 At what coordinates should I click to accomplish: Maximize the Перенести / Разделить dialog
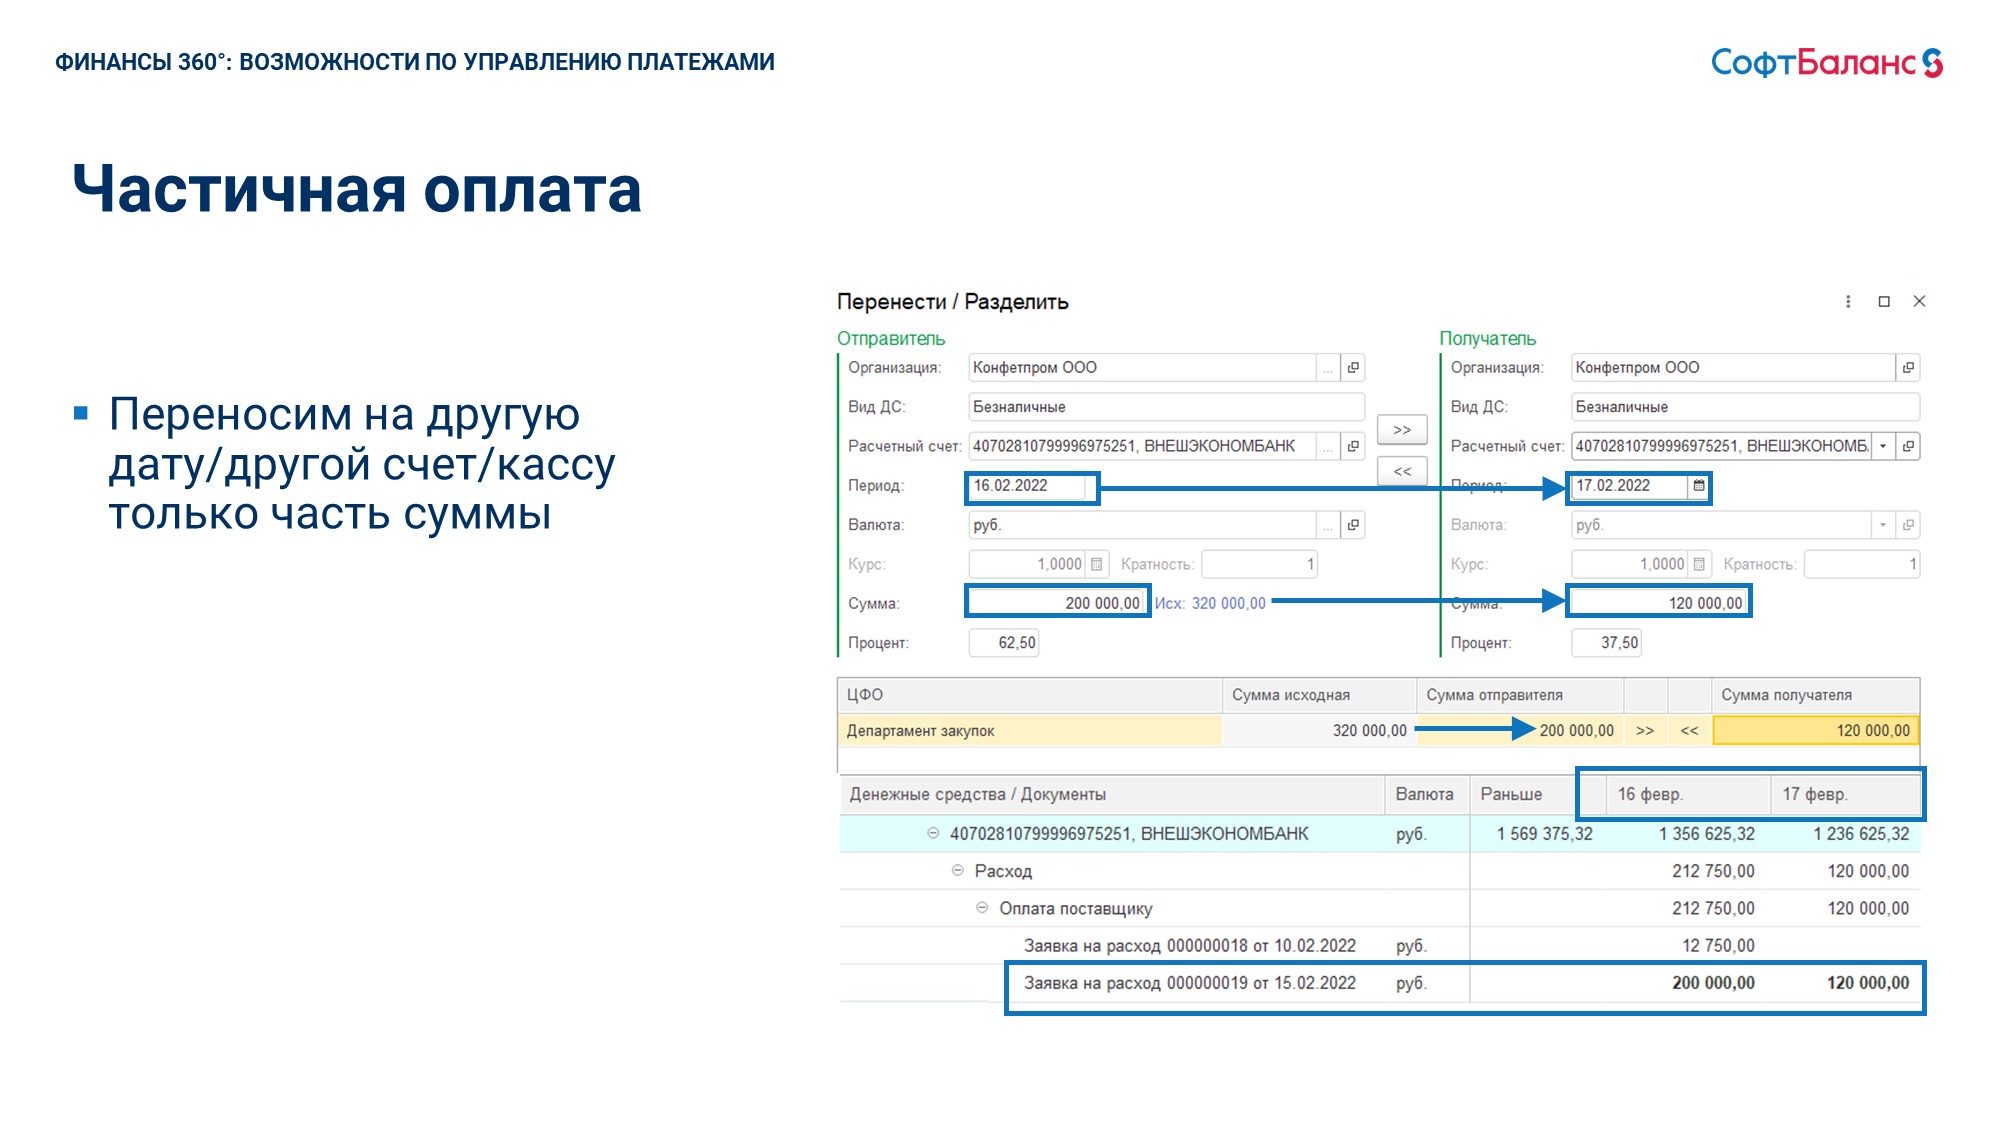(1884, 302)
